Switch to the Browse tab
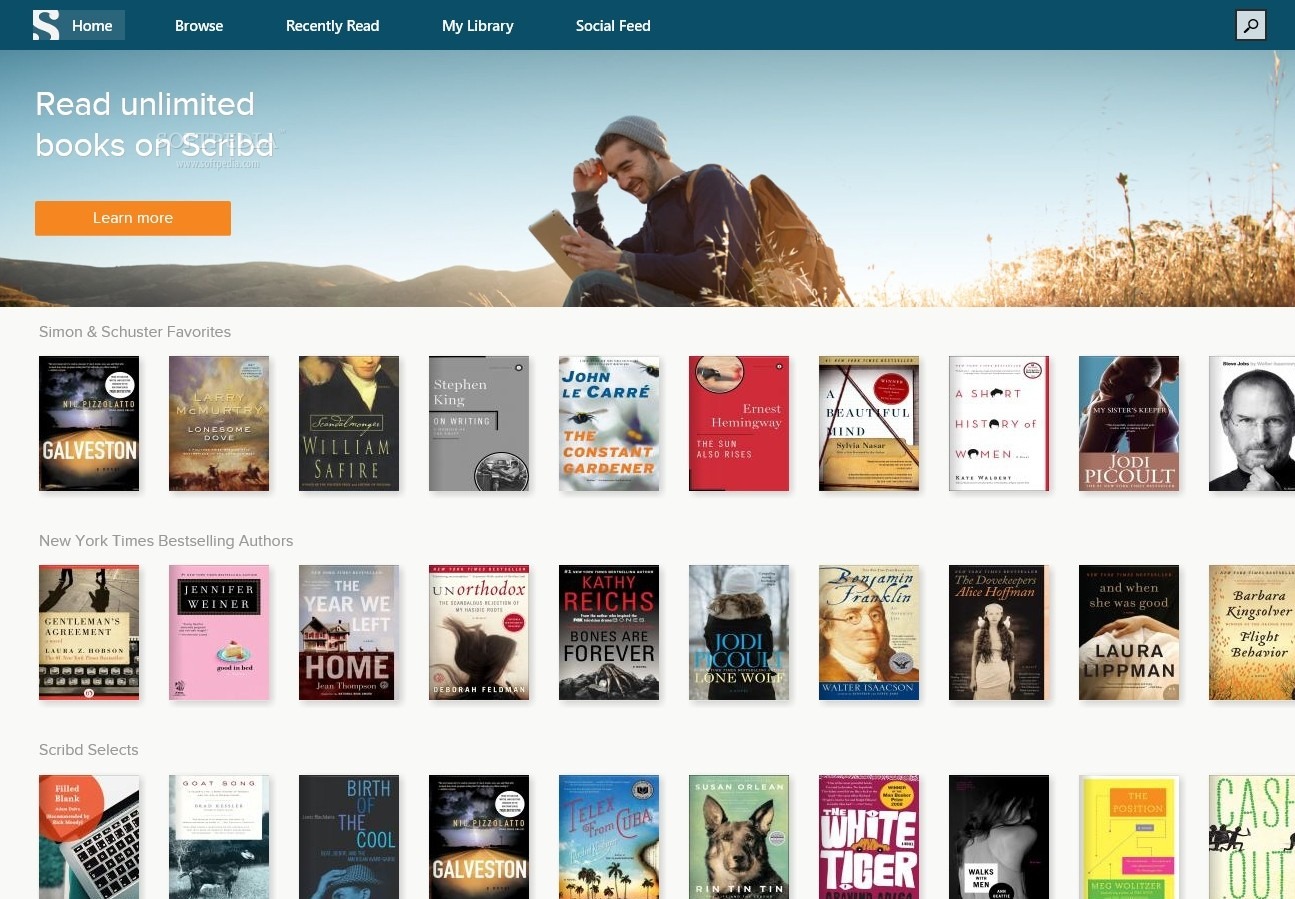This screenshot has width=1295, height=899. [199, 26]
